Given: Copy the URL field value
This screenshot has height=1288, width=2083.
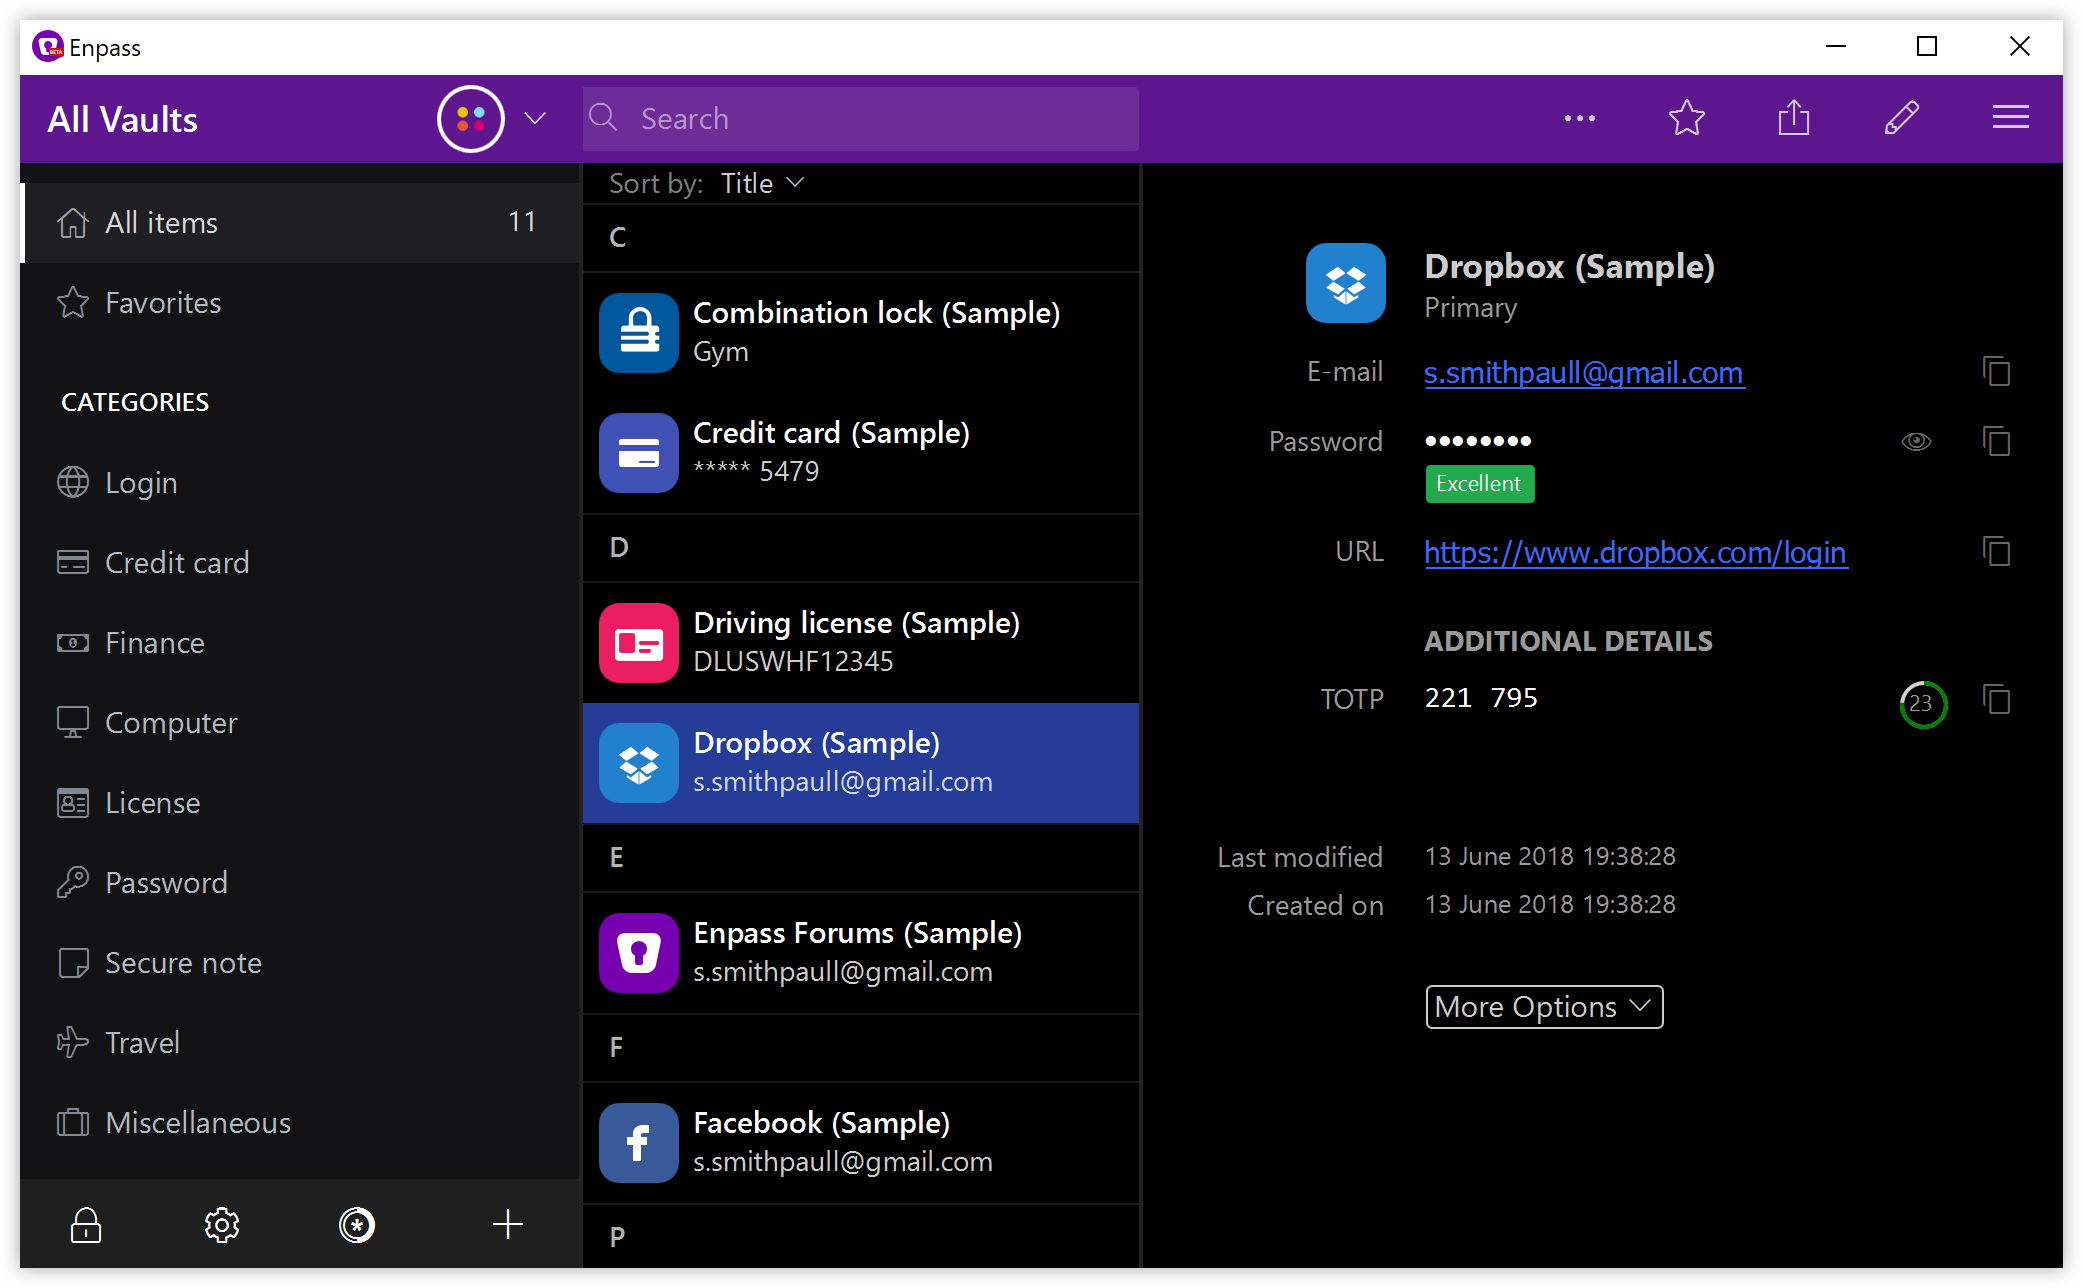Looking at the screenshot, I should tap(1996, 552).
